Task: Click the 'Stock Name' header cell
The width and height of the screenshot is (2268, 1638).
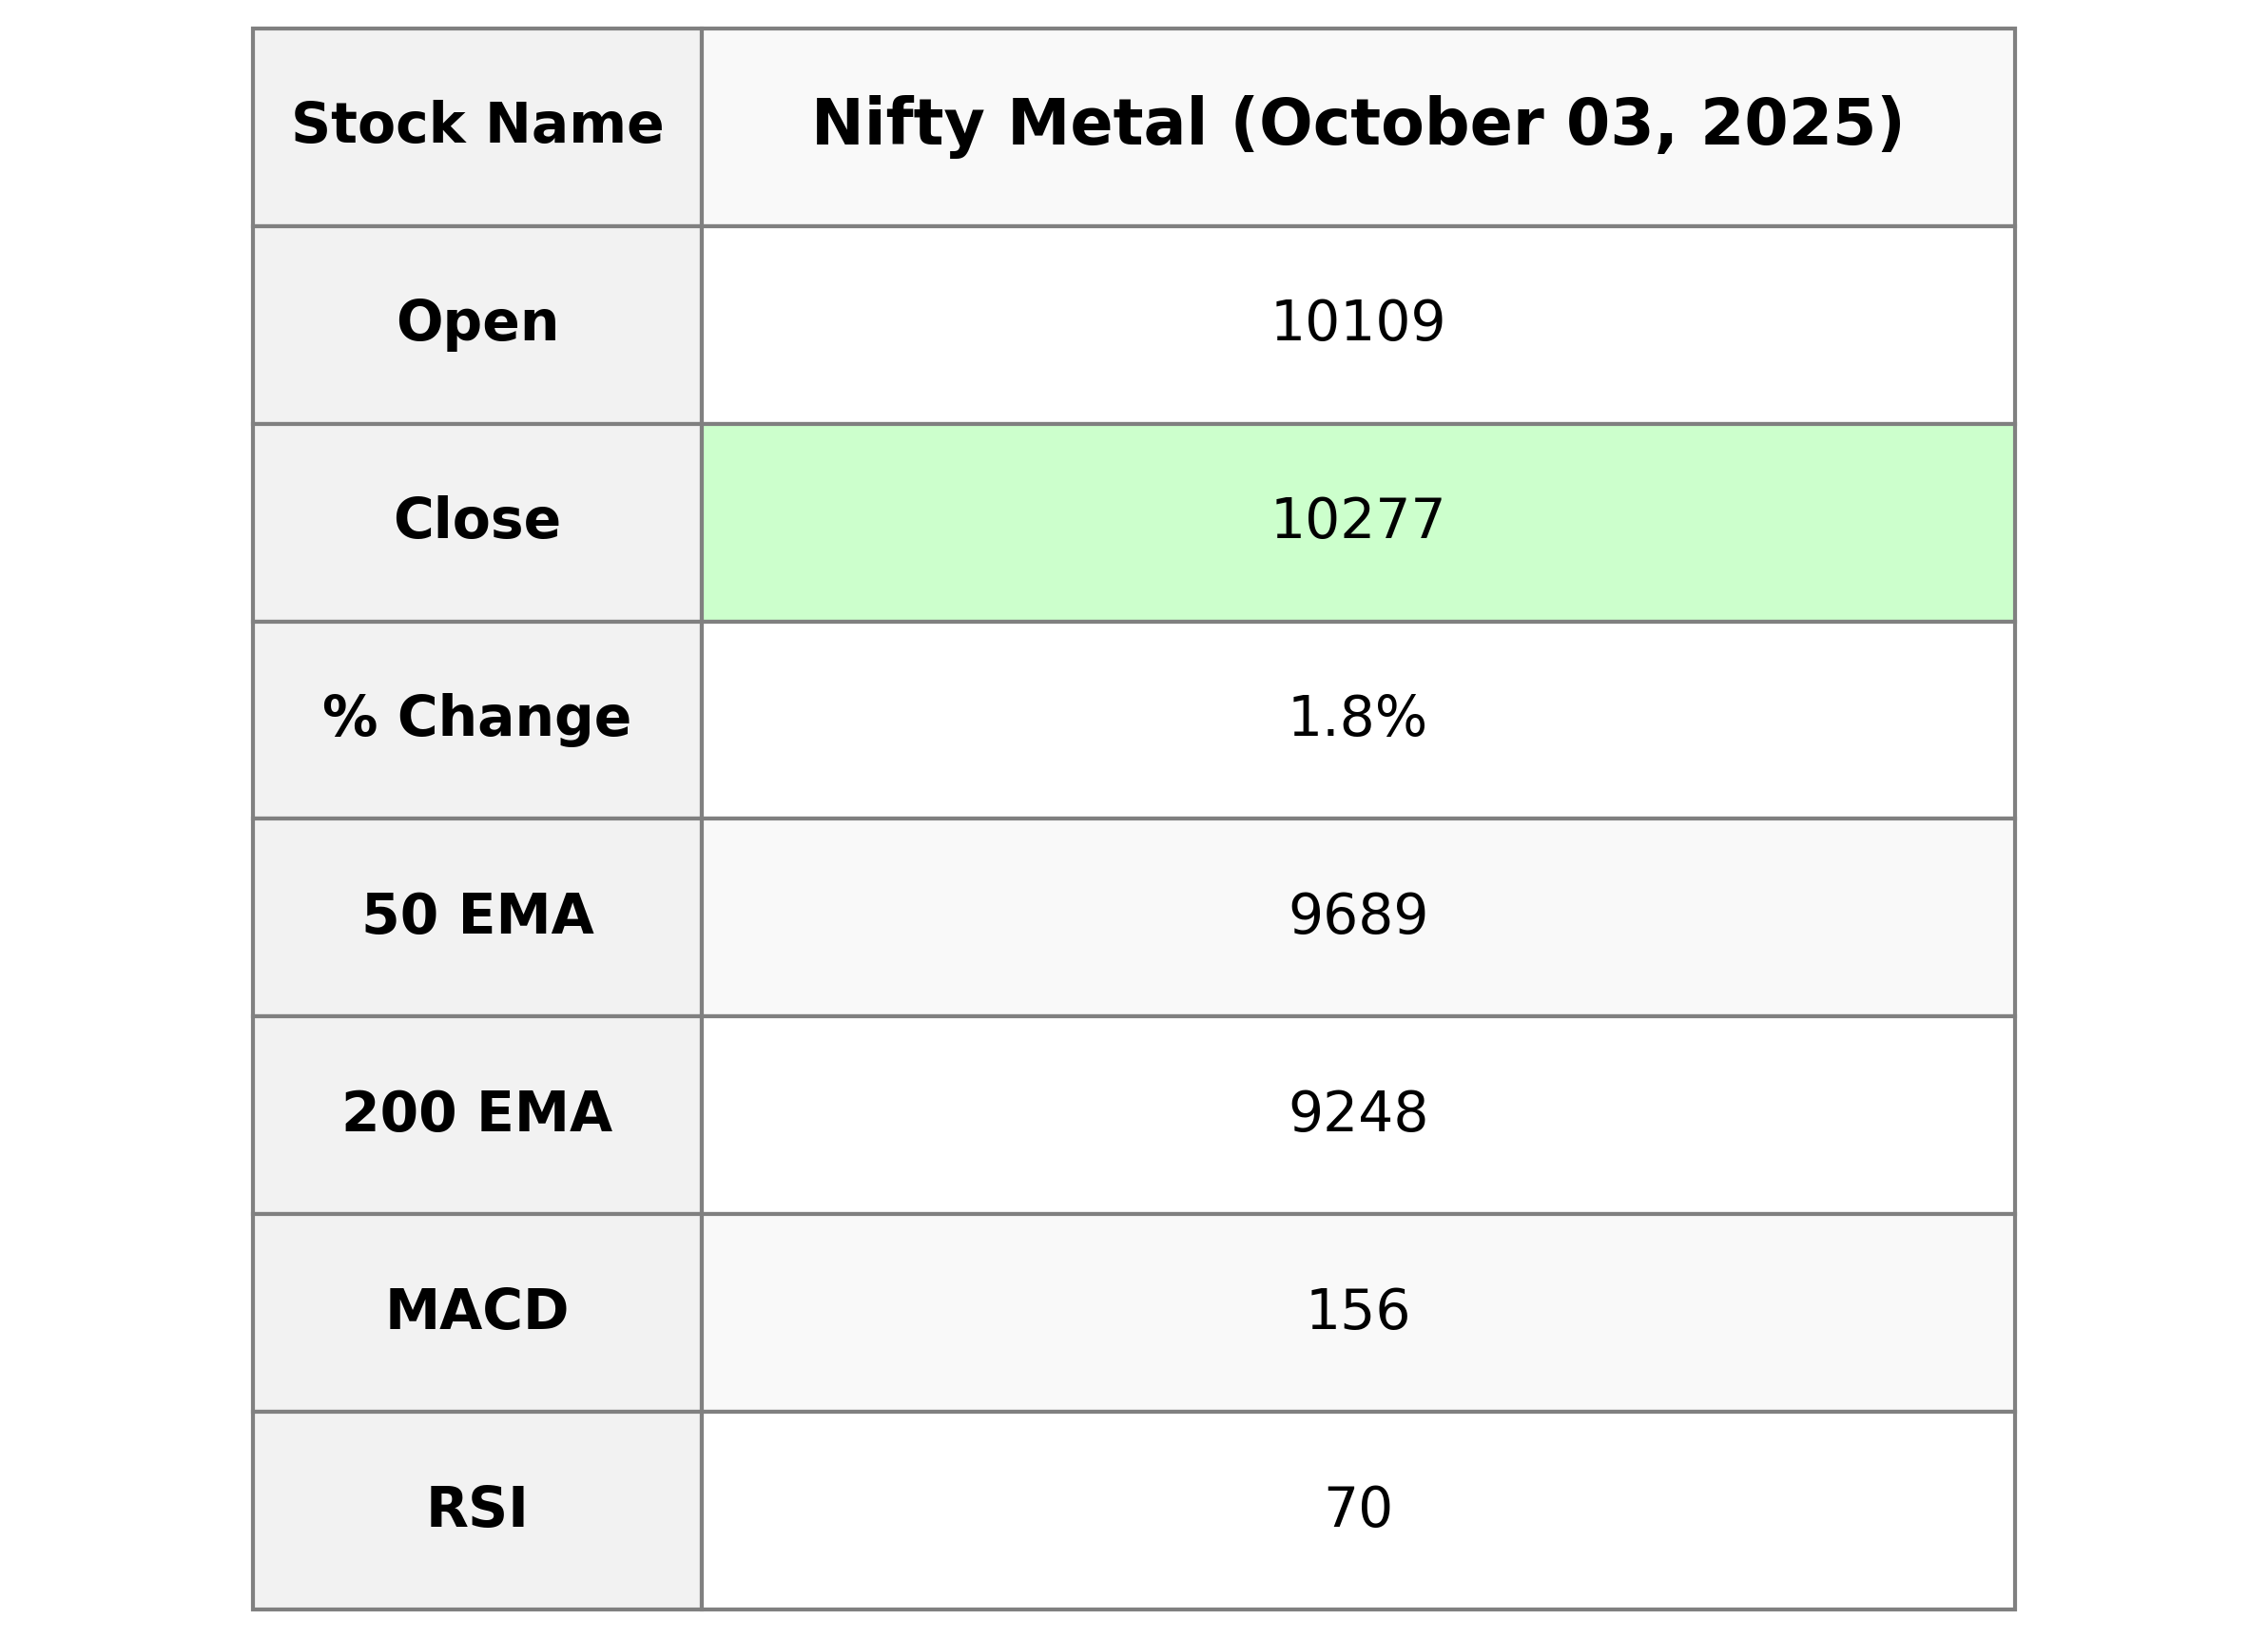Action: [477, 125]
